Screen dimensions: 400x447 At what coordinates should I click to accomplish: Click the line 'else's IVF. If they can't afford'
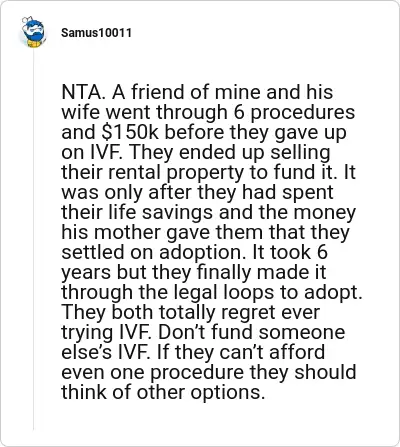tap(193, 352)
